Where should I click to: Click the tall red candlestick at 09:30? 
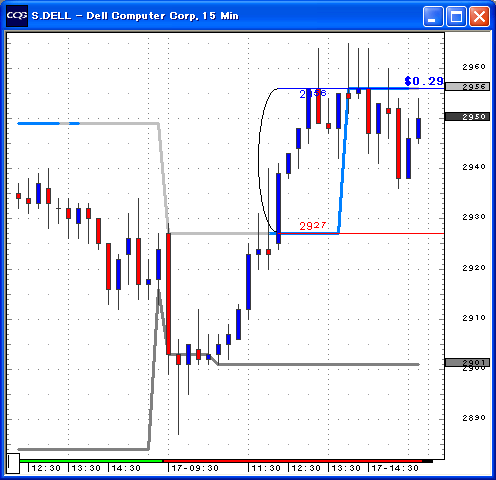169,294
